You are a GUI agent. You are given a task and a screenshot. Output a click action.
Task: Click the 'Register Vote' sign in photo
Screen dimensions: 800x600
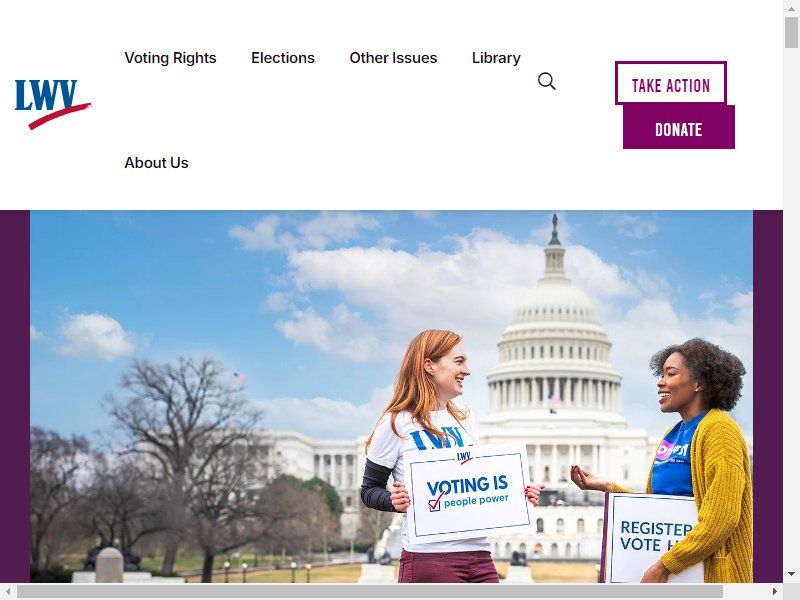(652, 537)
